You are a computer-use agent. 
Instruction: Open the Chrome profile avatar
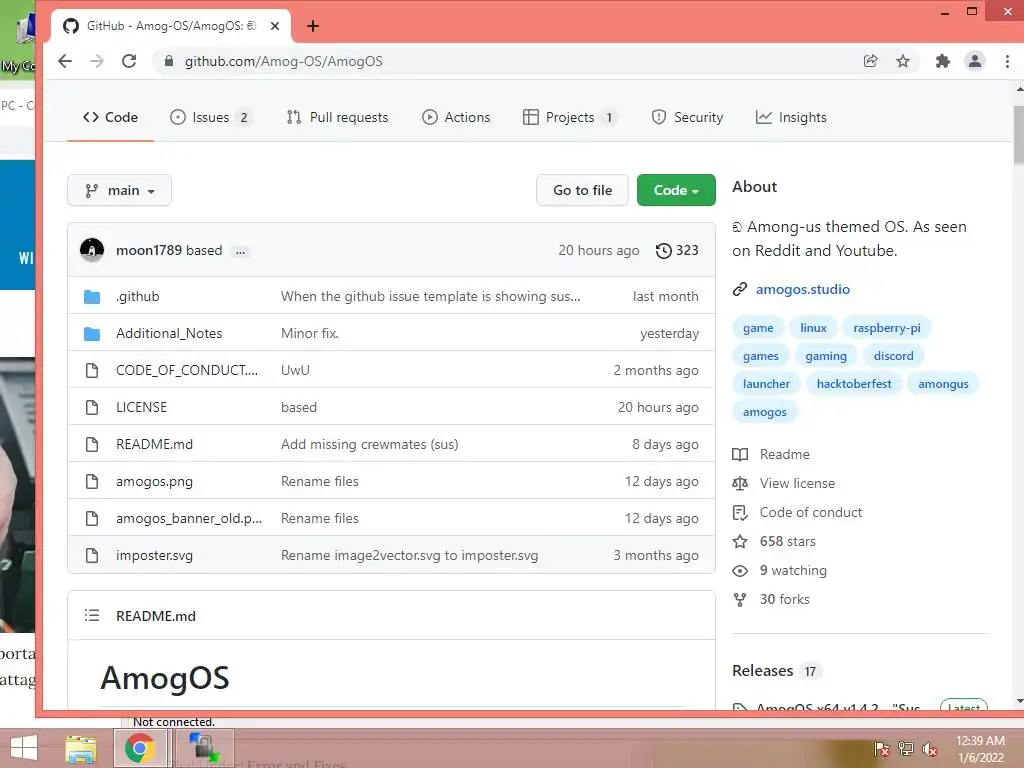pyautogui.click(x=974, y=61)
